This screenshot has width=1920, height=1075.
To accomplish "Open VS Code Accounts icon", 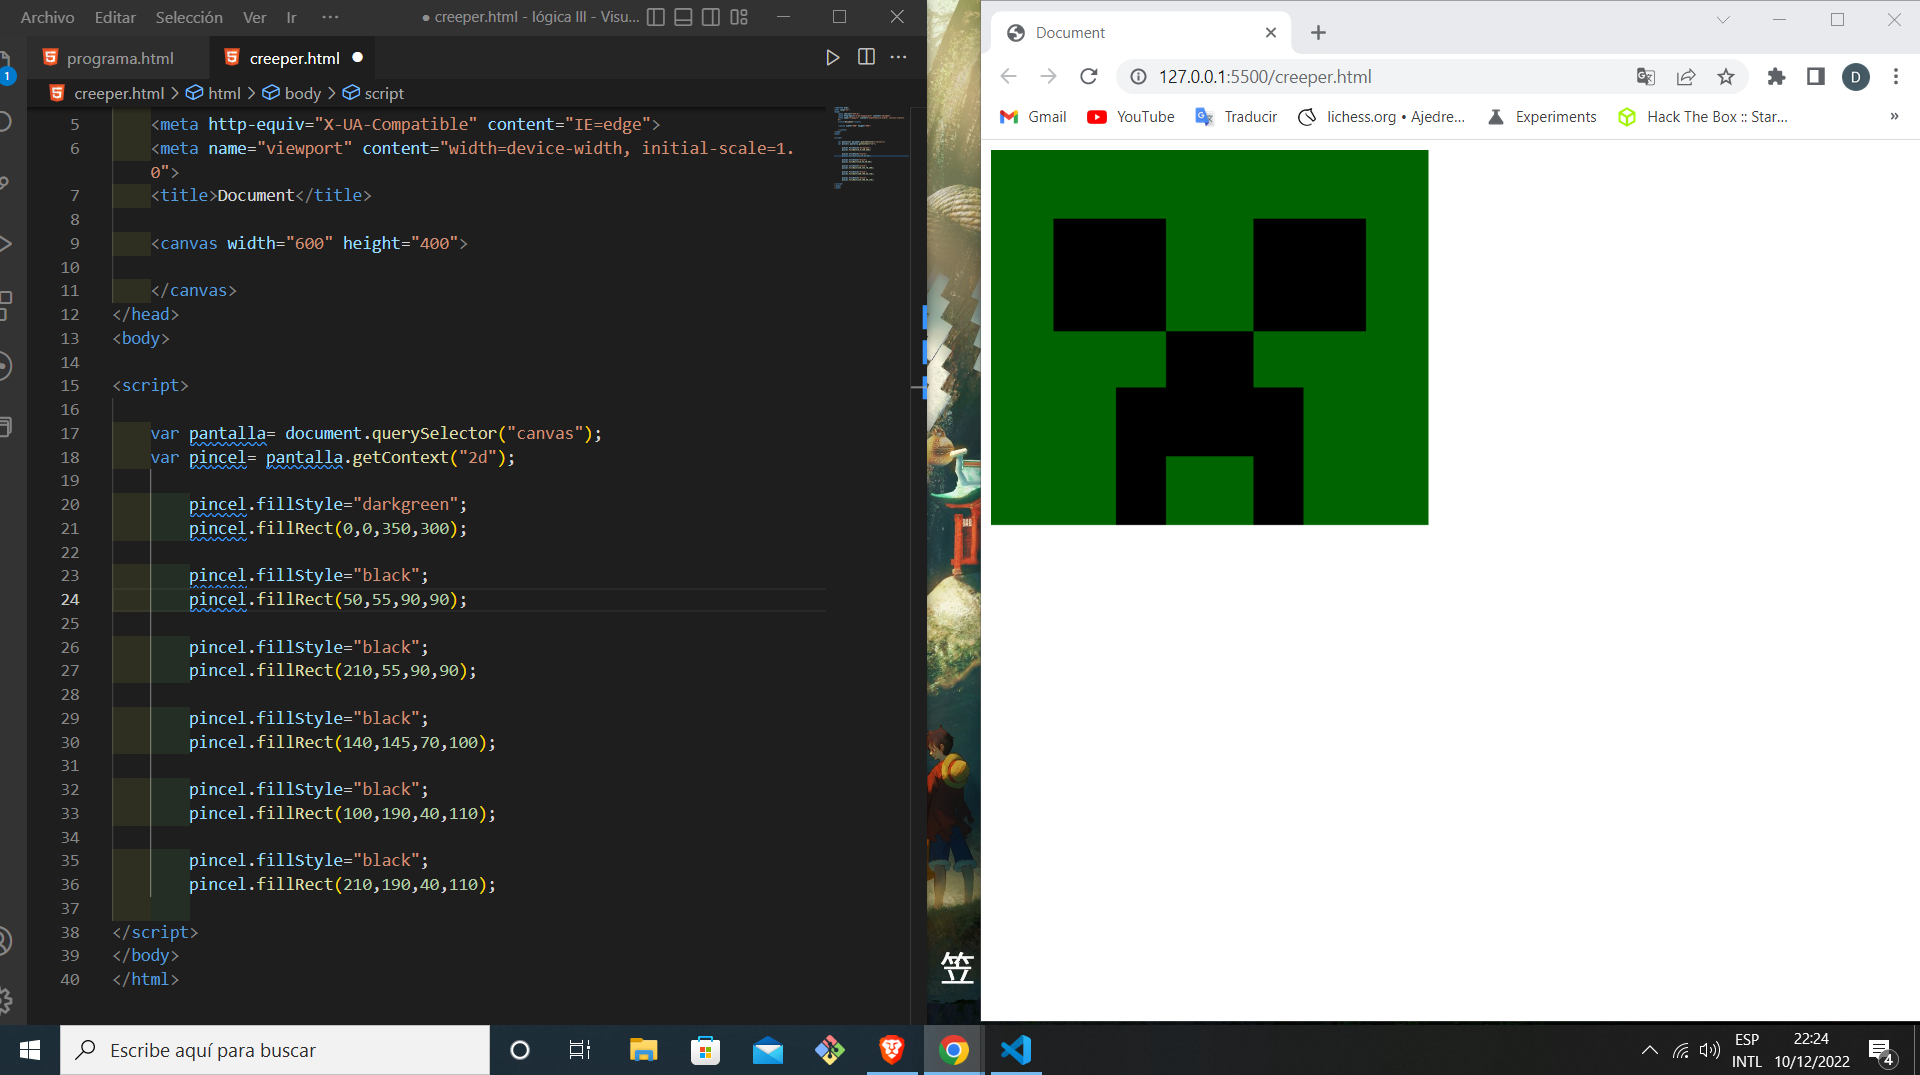I will tap(5, 941).
